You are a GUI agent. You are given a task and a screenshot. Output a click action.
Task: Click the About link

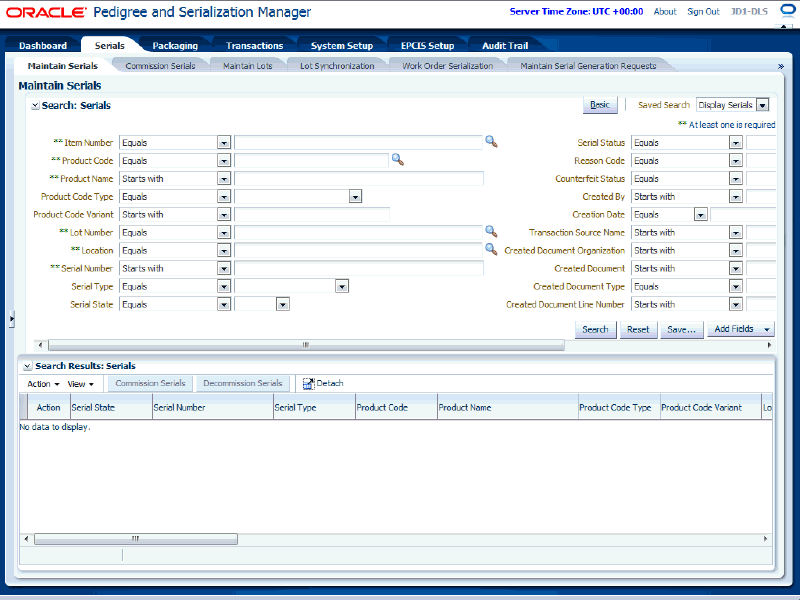tap(665, 11)
